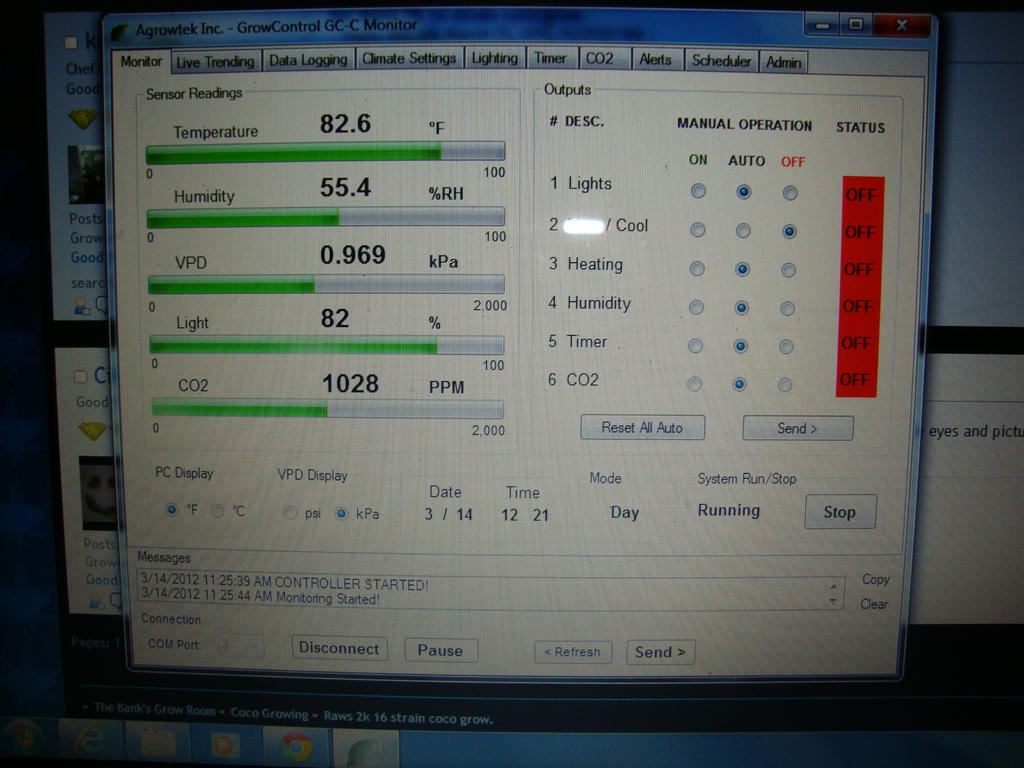Copy the messages log
The width and height of the screenshot is (1024, 768).
875,579
